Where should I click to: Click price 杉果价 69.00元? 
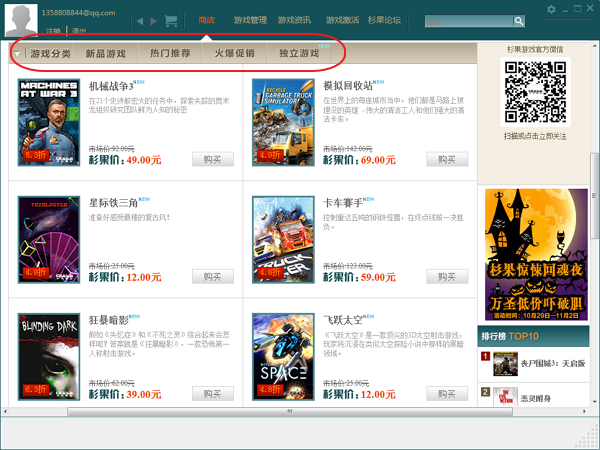359,160
